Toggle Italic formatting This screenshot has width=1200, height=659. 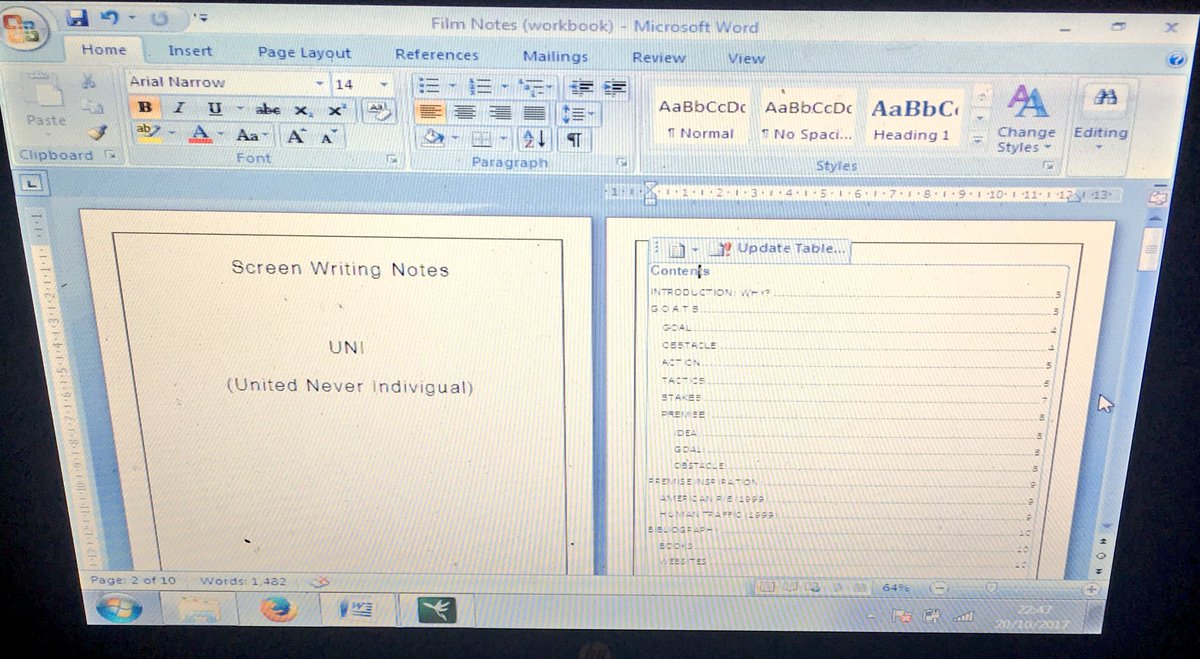click(x=179, y=107)
